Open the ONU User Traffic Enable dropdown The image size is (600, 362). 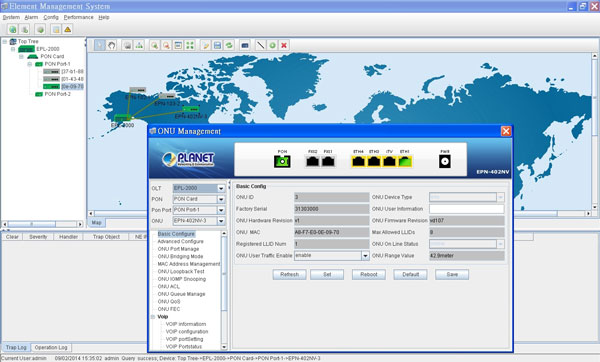pos(365,256)
